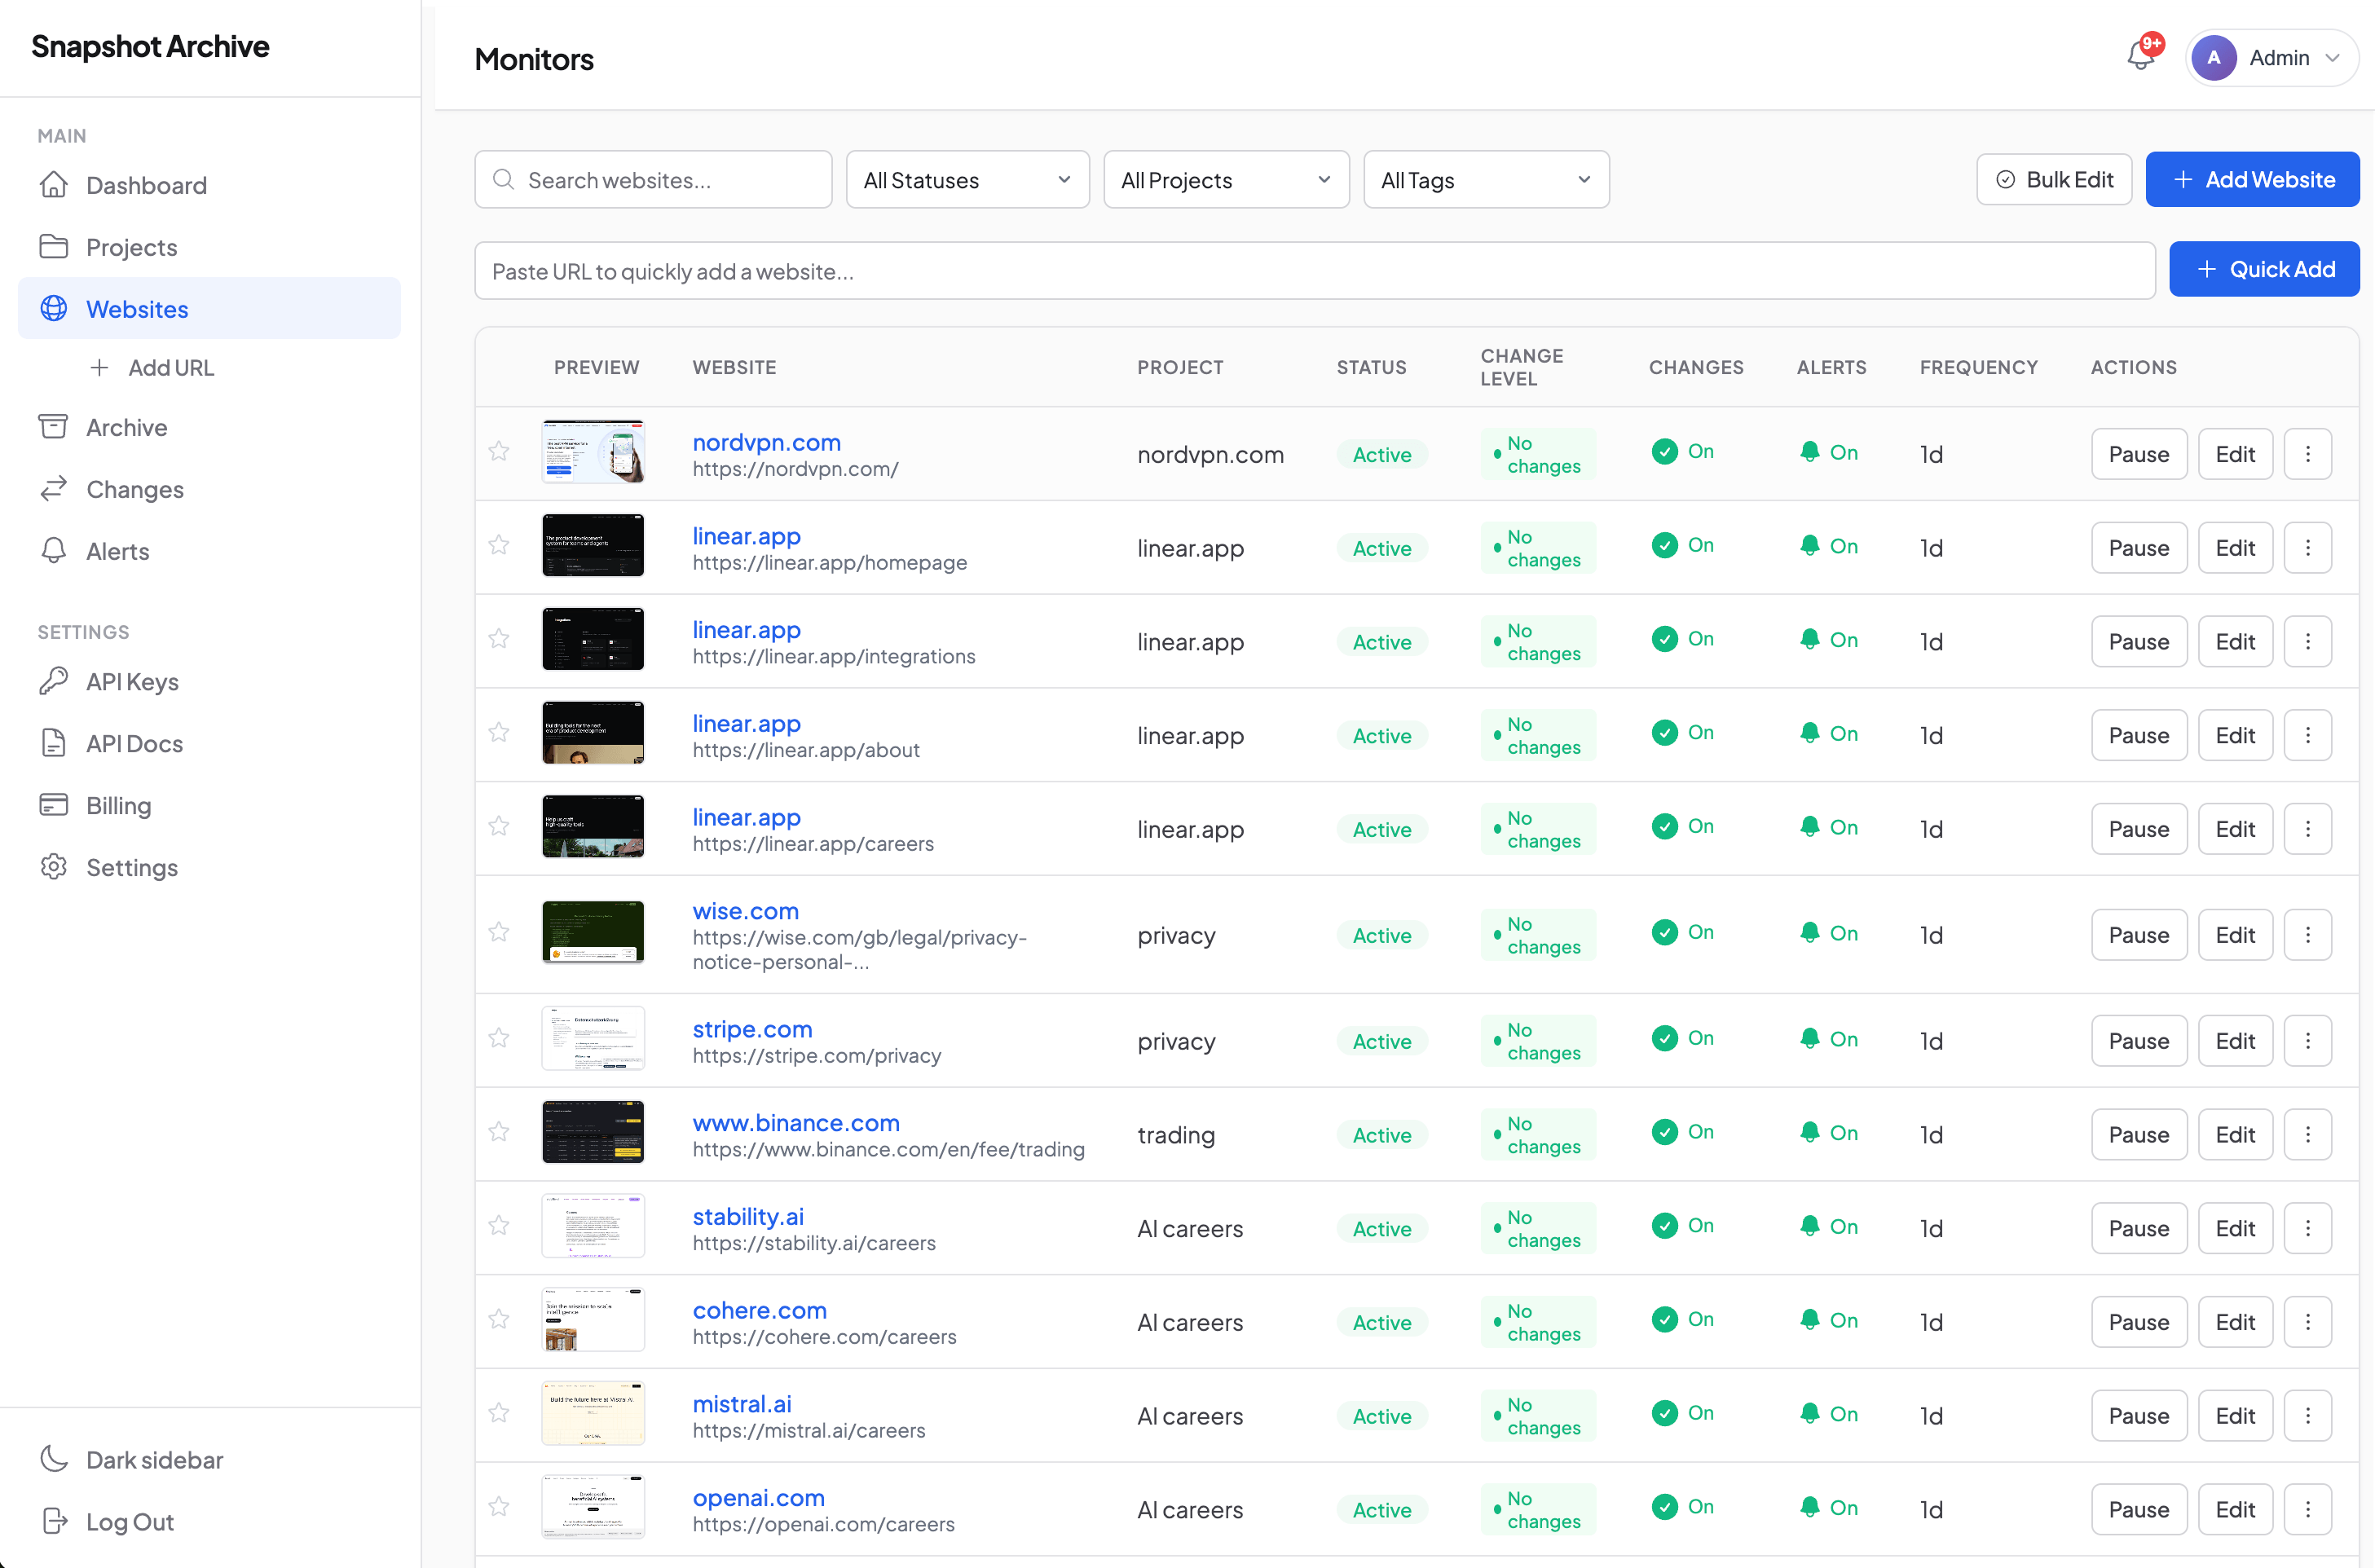Sort by the FREQUENCY column header
Image resolution: width=2375 pixels, height=1568 pixels.
1978,367
